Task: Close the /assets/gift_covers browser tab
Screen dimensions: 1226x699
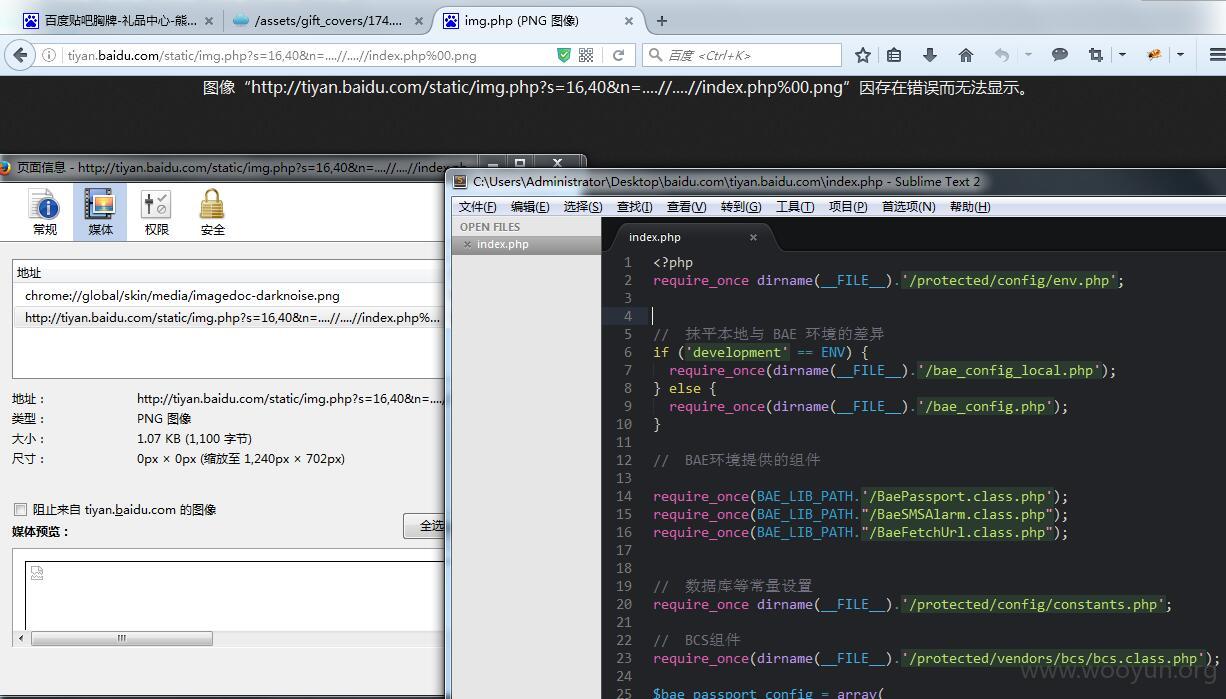Action: [418, 20]
